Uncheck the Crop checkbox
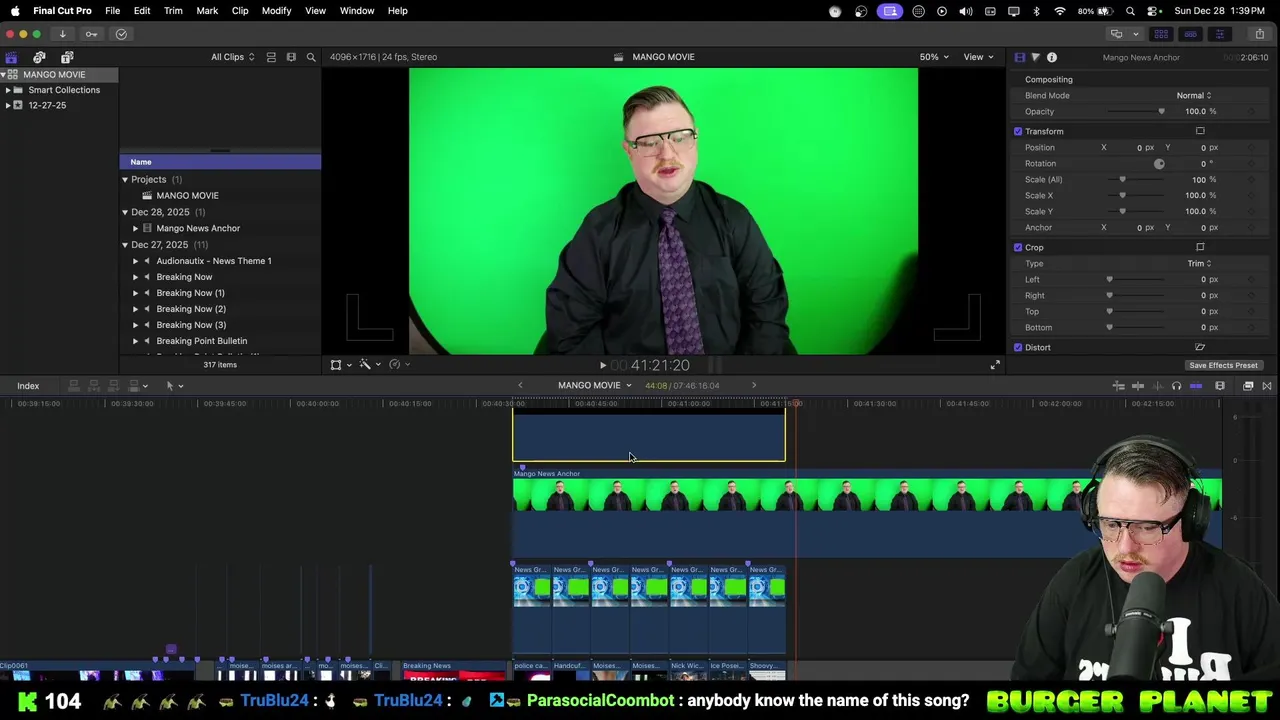Screen dimensions: 1280x720 click(x=1018, y=248)
